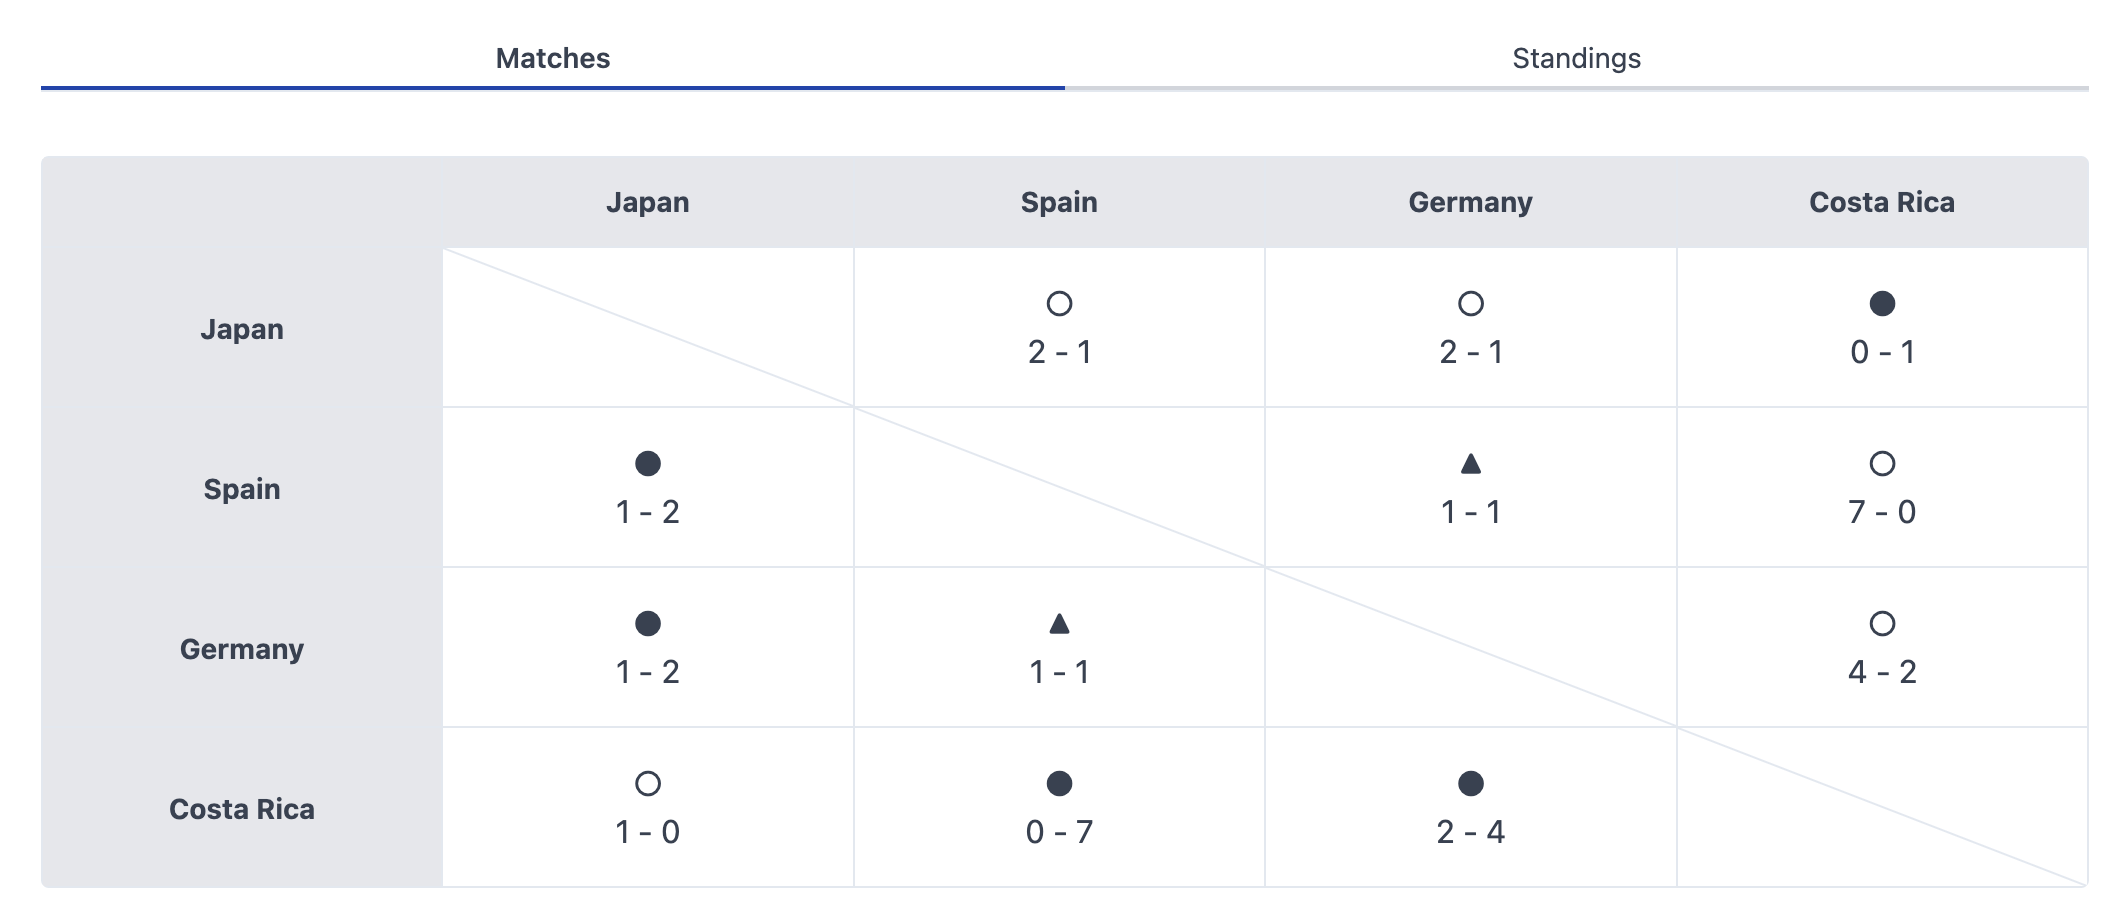Select the win circle on Spain's 7-0 result
The width and height of the screenshot is (2128, 922).
point(1882,464)
